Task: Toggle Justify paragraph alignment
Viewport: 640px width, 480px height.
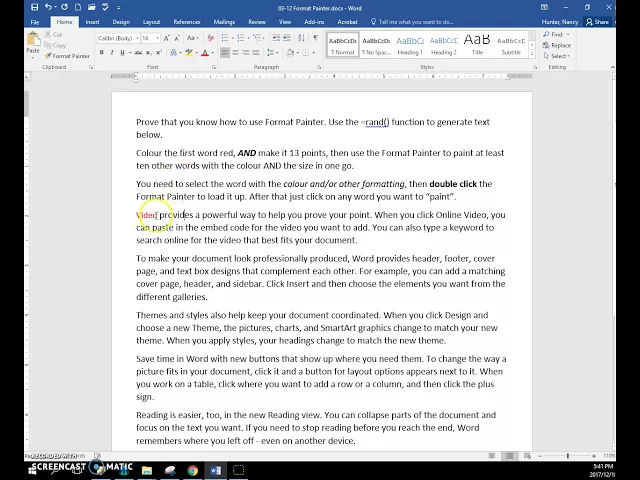Action: (x=256, y=53)
